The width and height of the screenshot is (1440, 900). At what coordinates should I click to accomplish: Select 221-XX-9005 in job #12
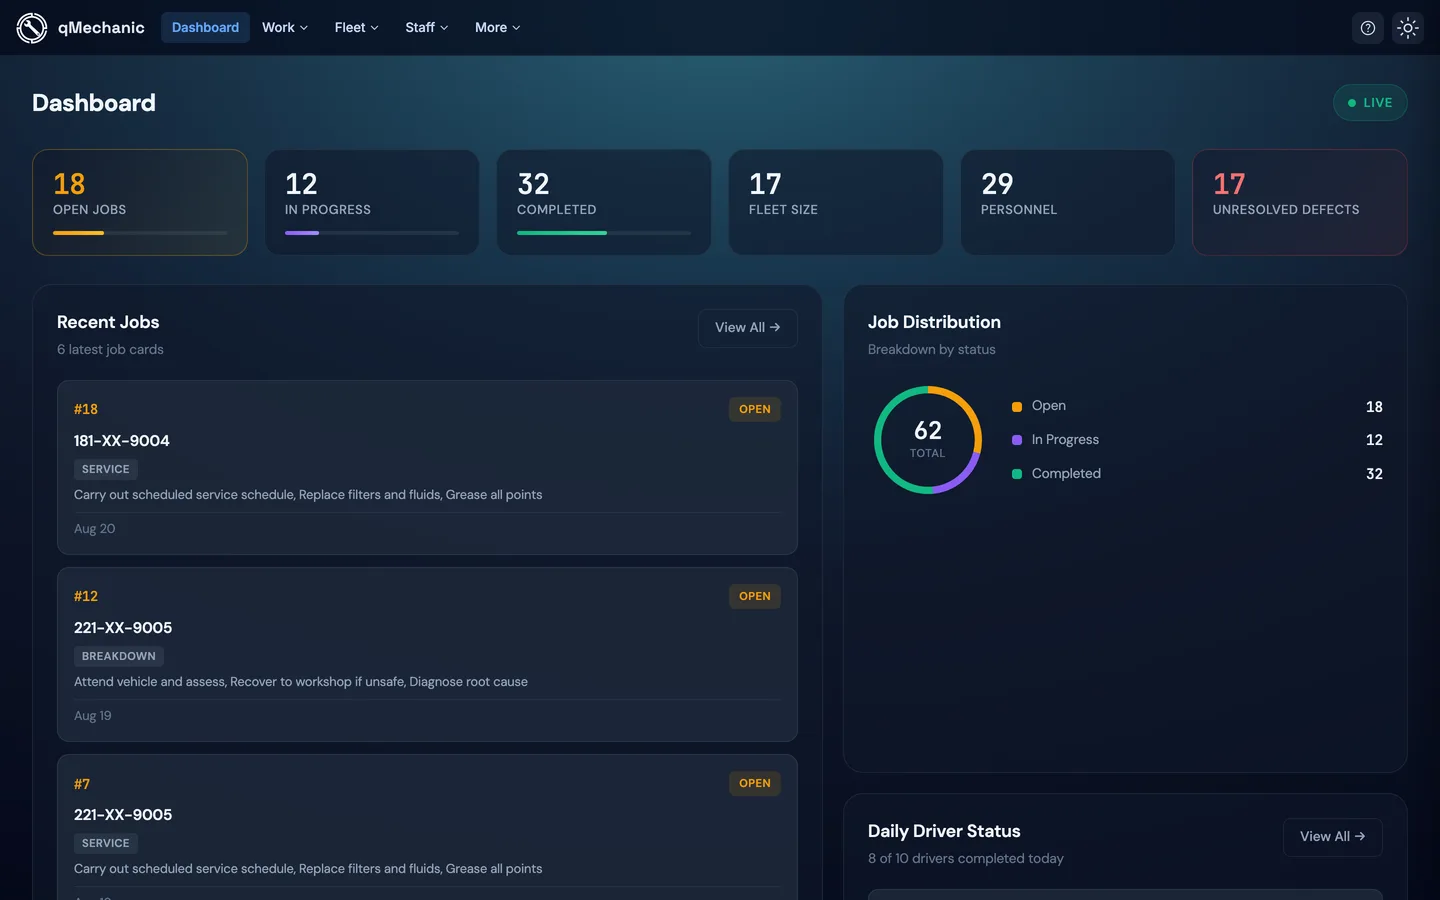[x=123, y=628]
